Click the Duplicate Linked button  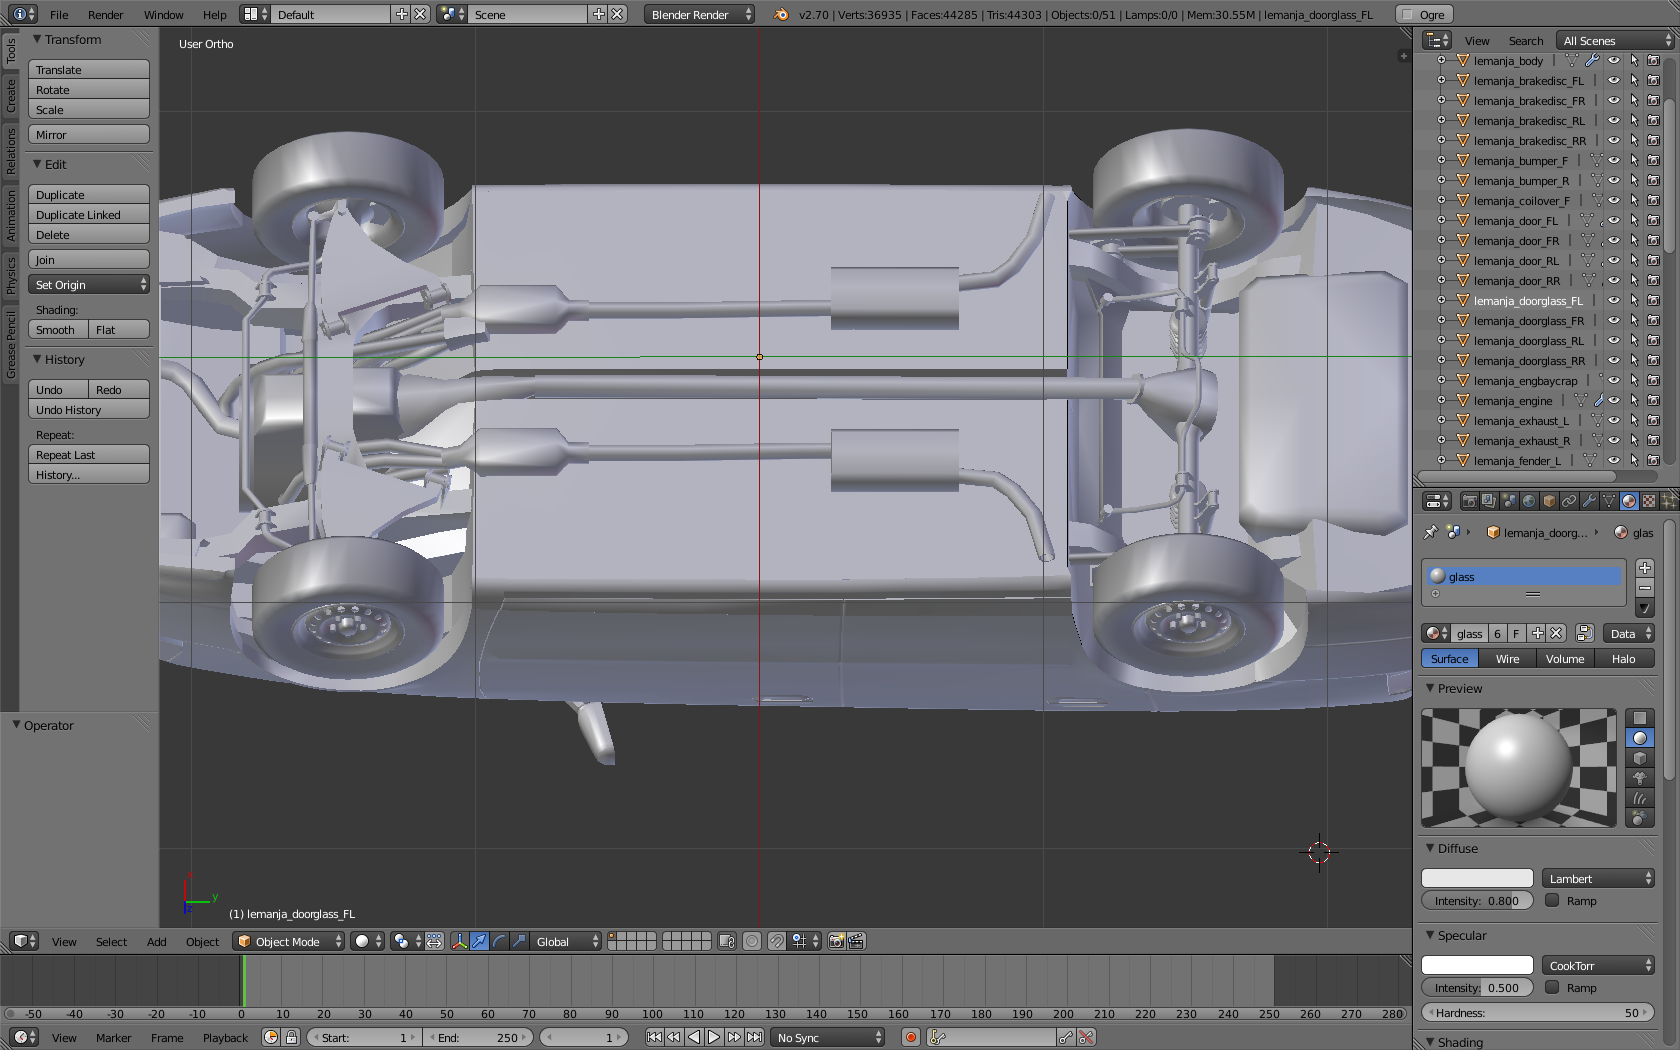pos(88,215)
